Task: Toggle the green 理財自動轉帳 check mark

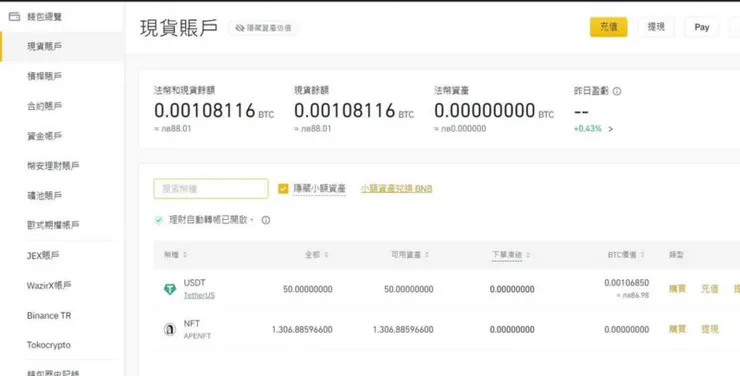Action: coord(159,220)
